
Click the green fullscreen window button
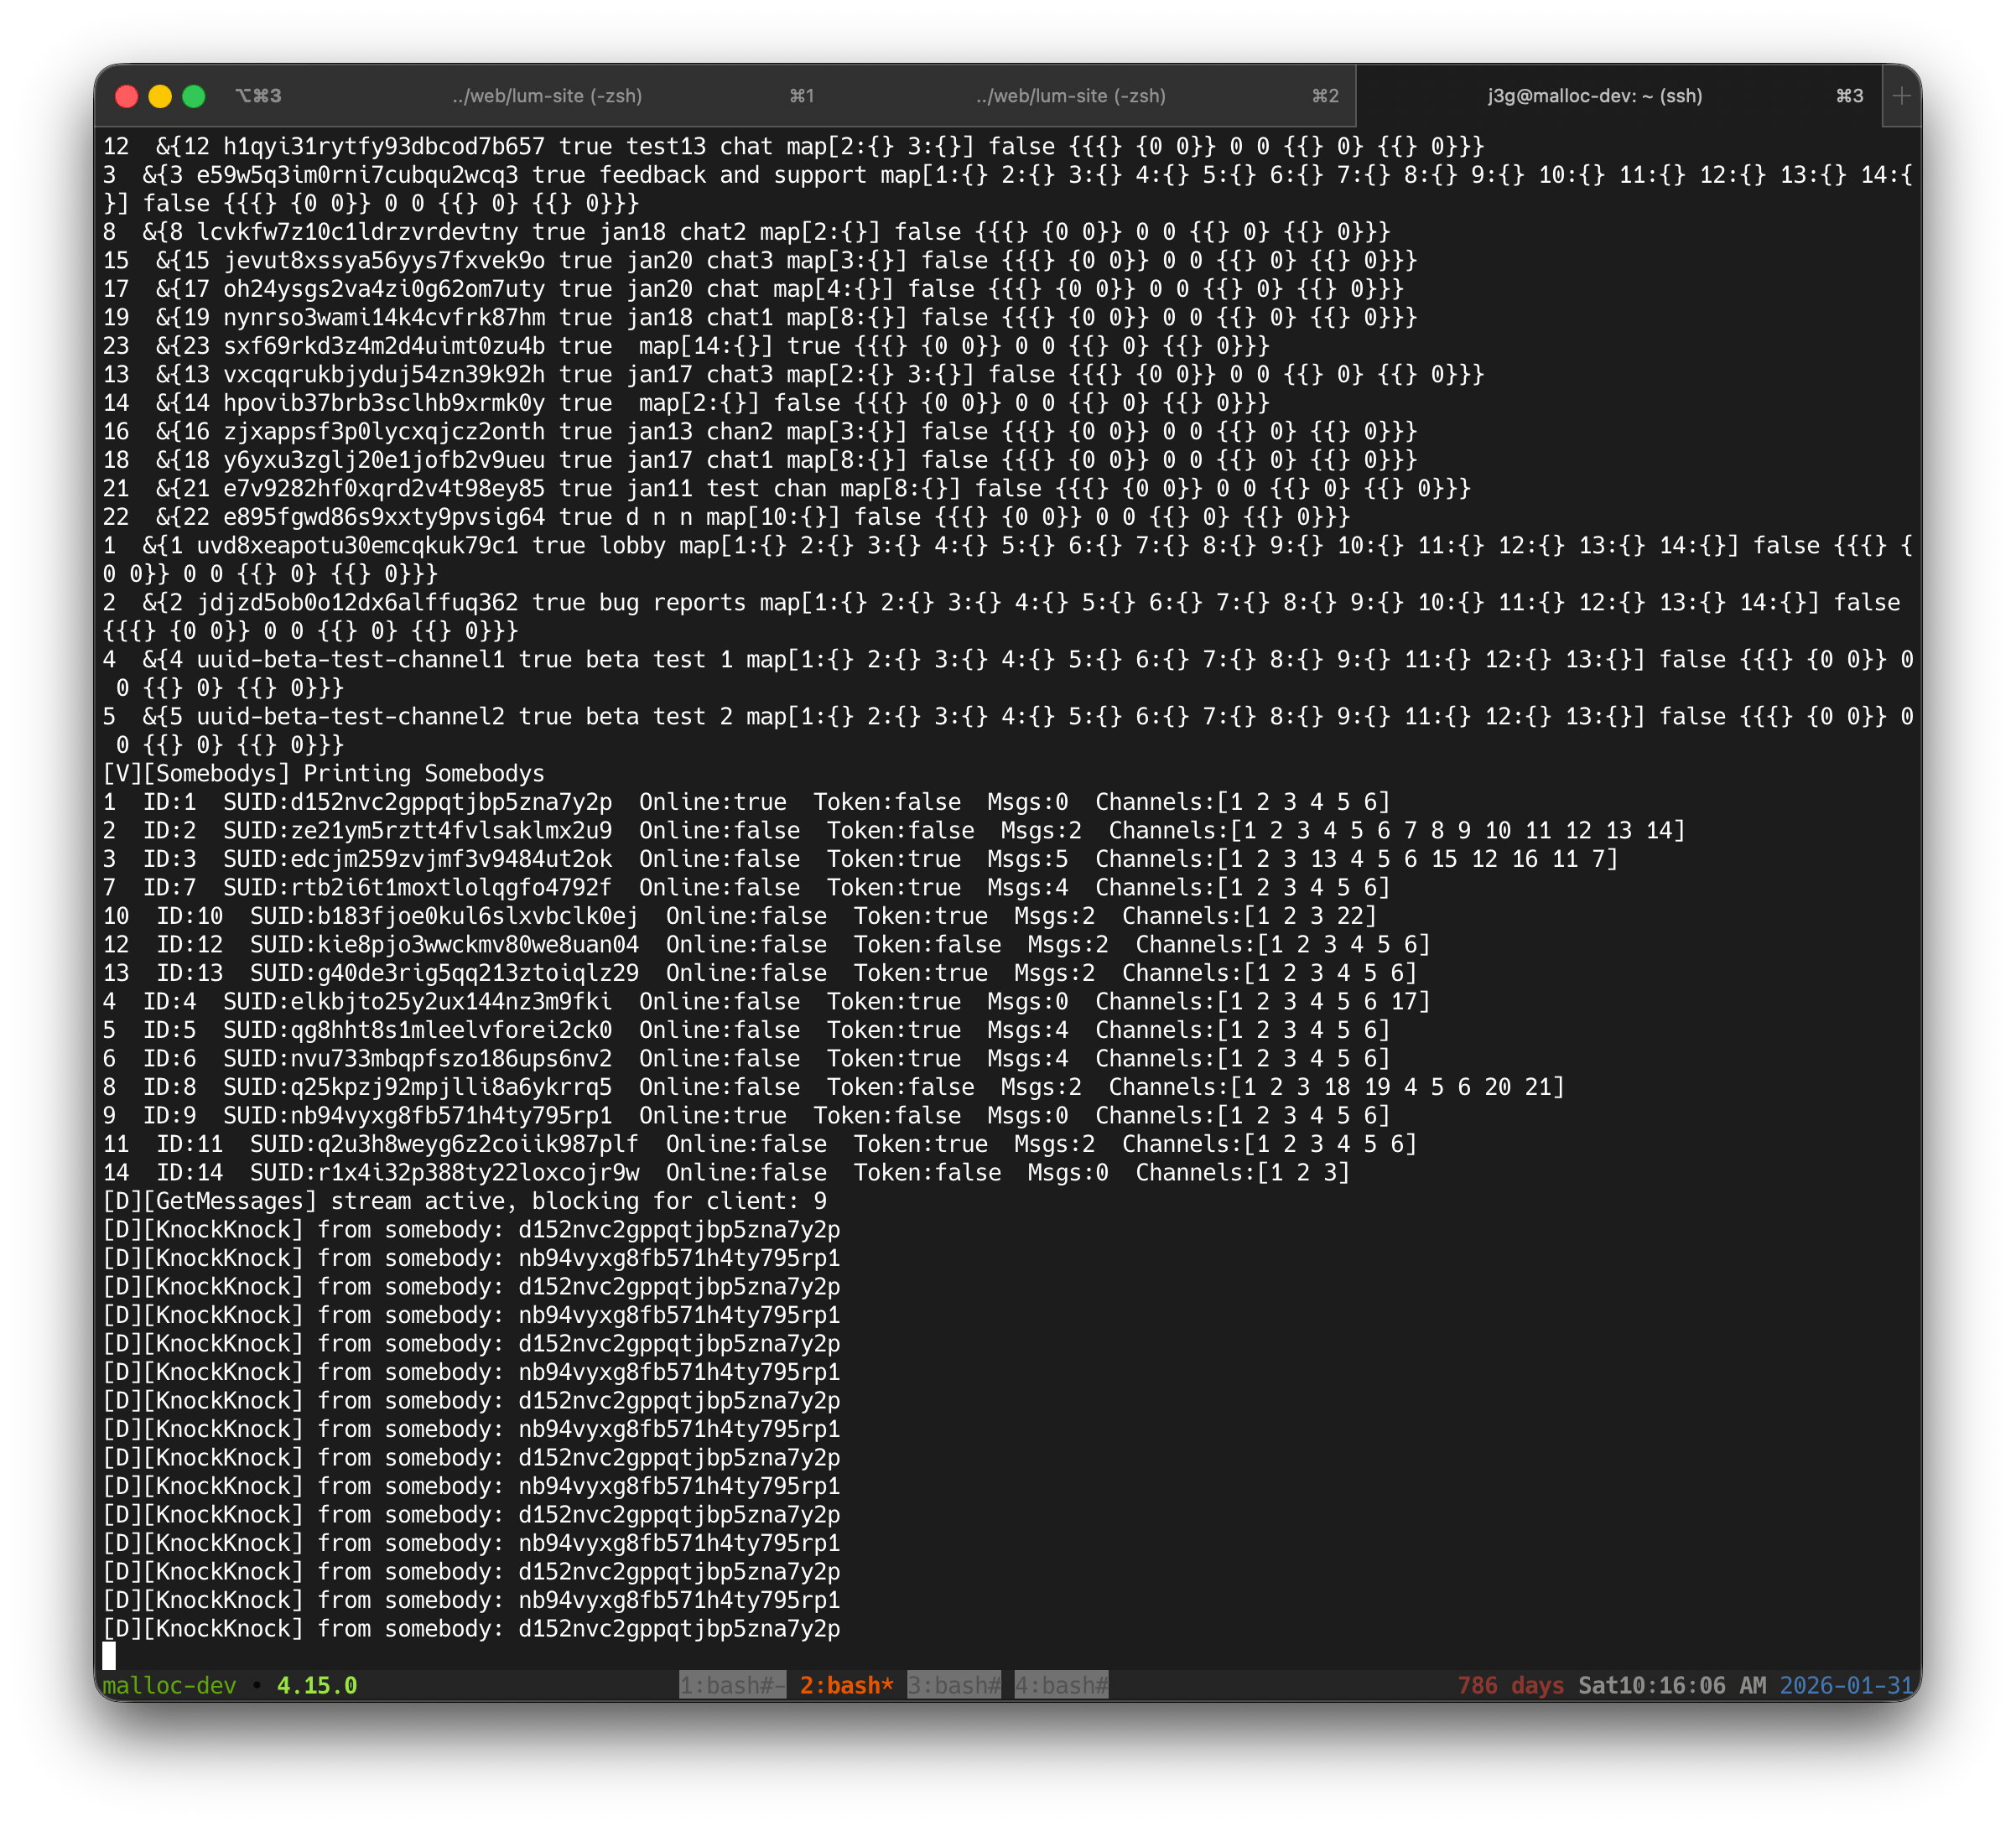194,96
